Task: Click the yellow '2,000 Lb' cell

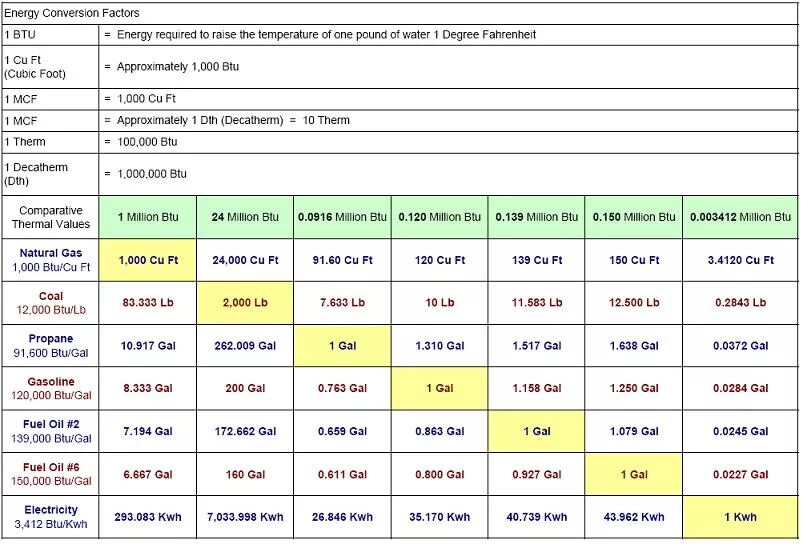Action: tap(245, 303)
